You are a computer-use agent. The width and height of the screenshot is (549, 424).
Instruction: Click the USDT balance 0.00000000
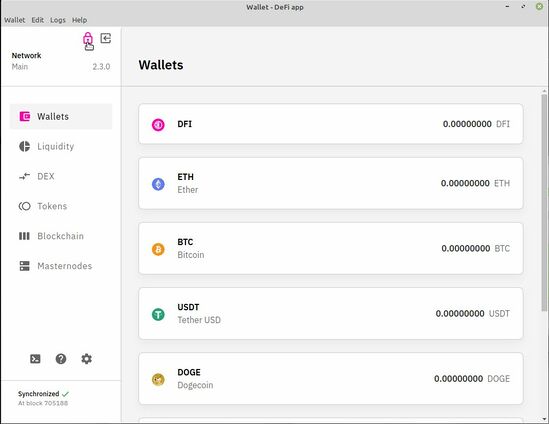[460, 313]
